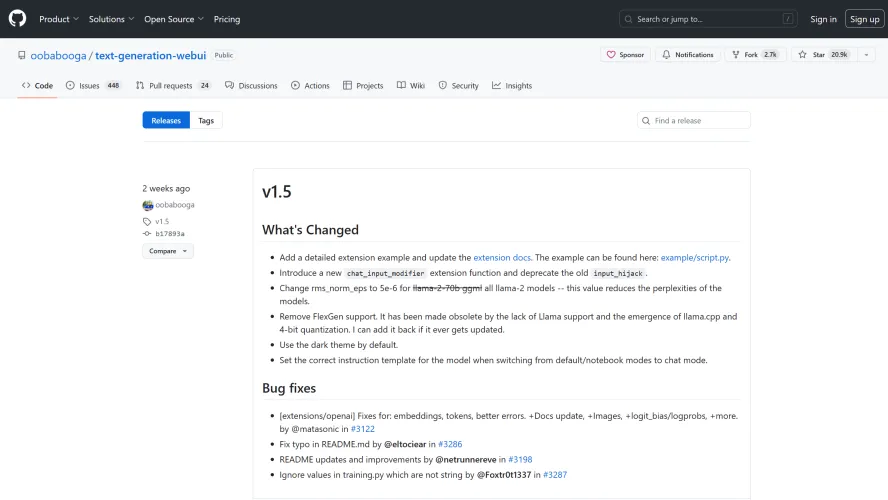Open the Discussions tab
This screenshot has width=888, height=500.
click(x=251, y=86)
